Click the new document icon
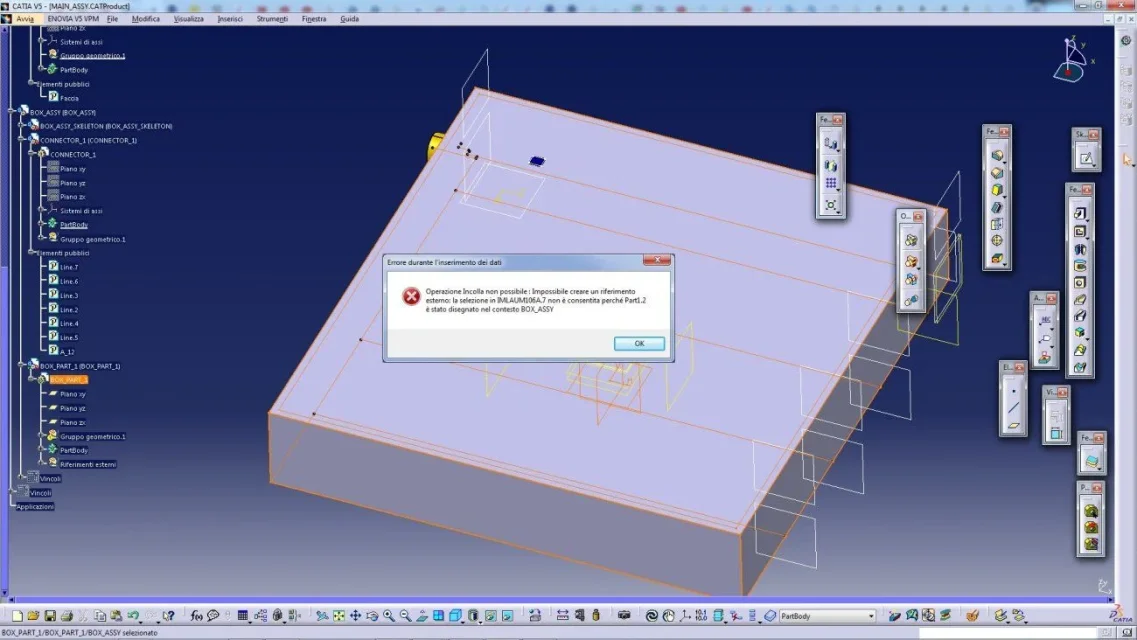The height and width of the screenshot is (640, 1137). coord(17,616)
